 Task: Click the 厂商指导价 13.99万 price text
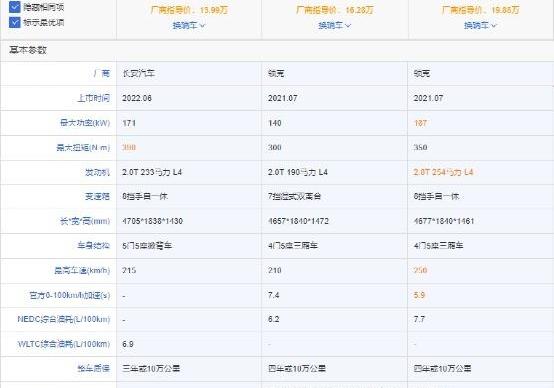coord(189,10)
